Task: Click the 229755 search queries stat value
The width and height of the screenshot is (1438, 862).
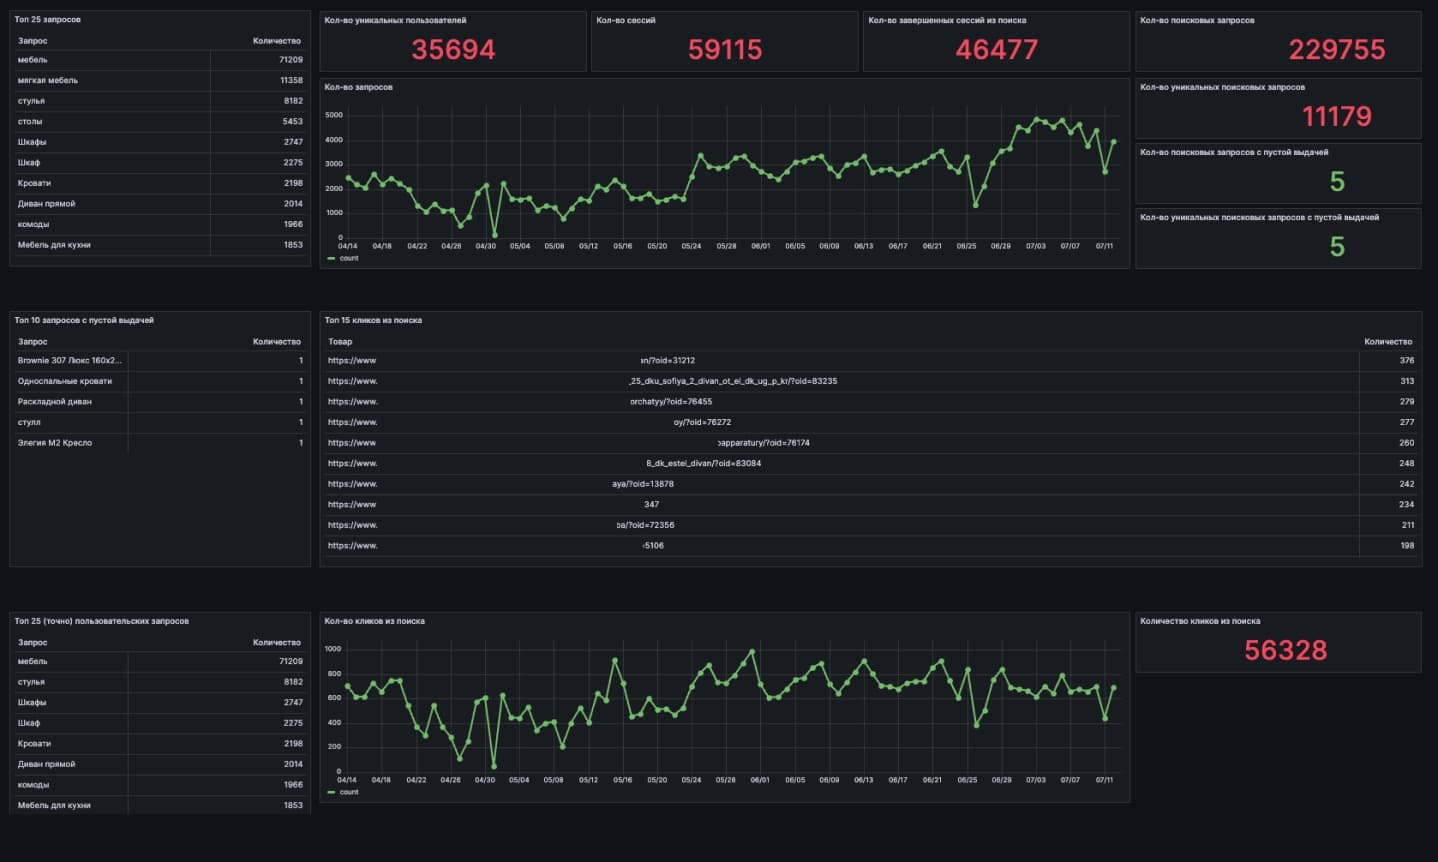Action: (x=1336, y=49)
